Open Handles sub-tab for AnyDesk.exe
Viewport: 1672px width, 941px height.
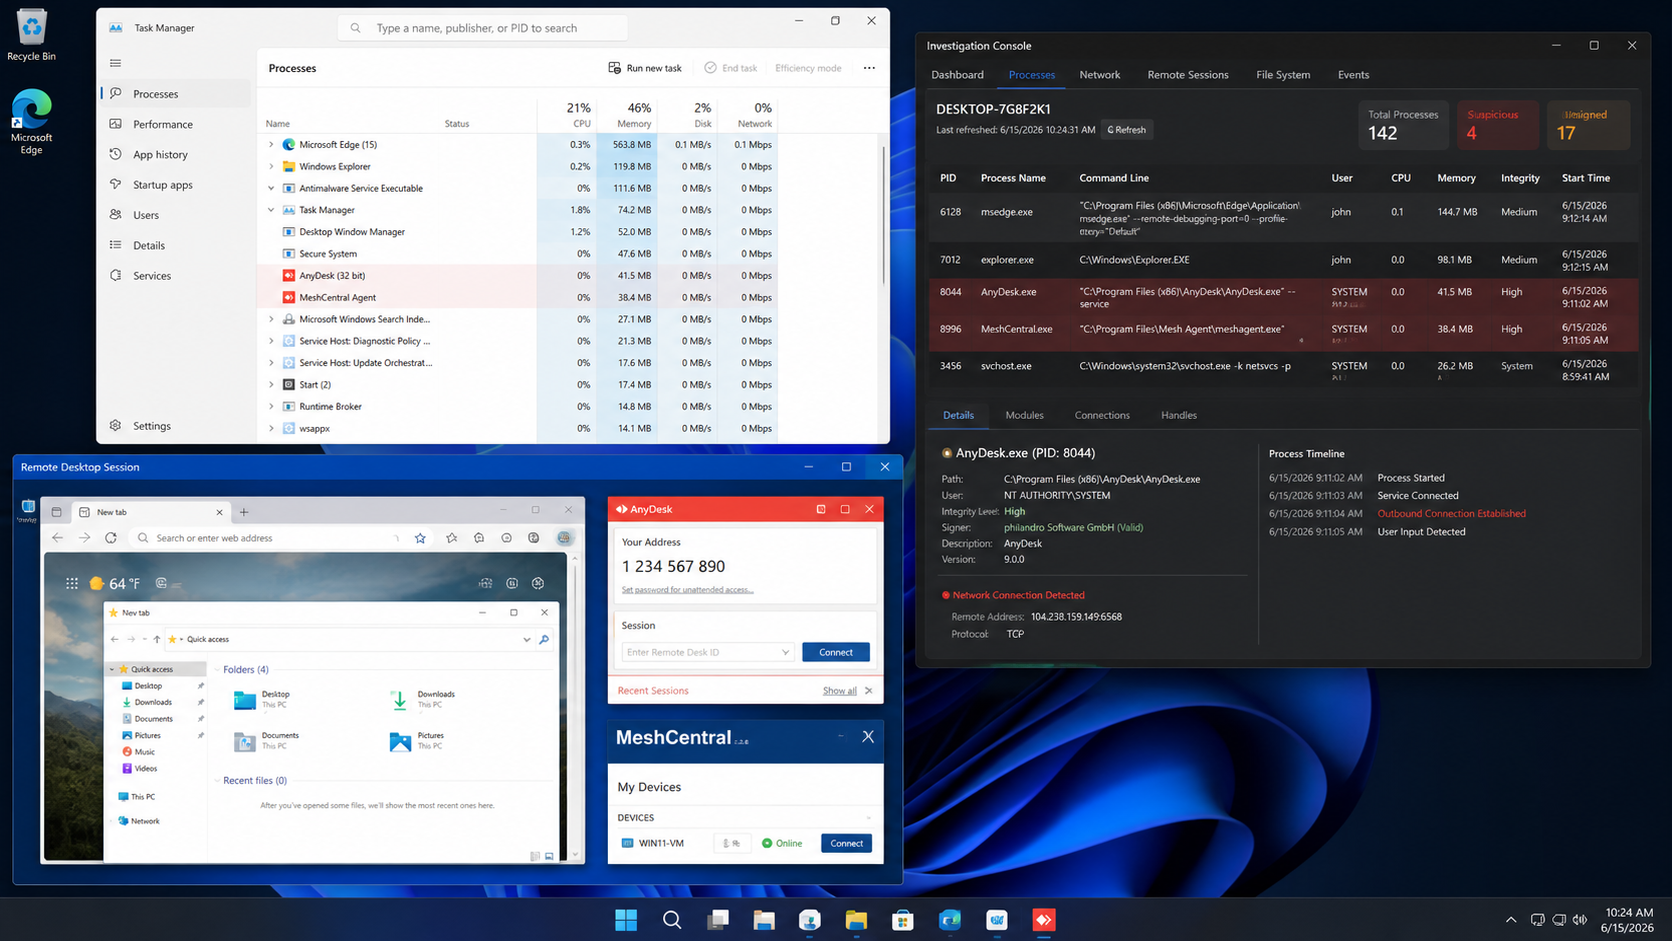1179,415
